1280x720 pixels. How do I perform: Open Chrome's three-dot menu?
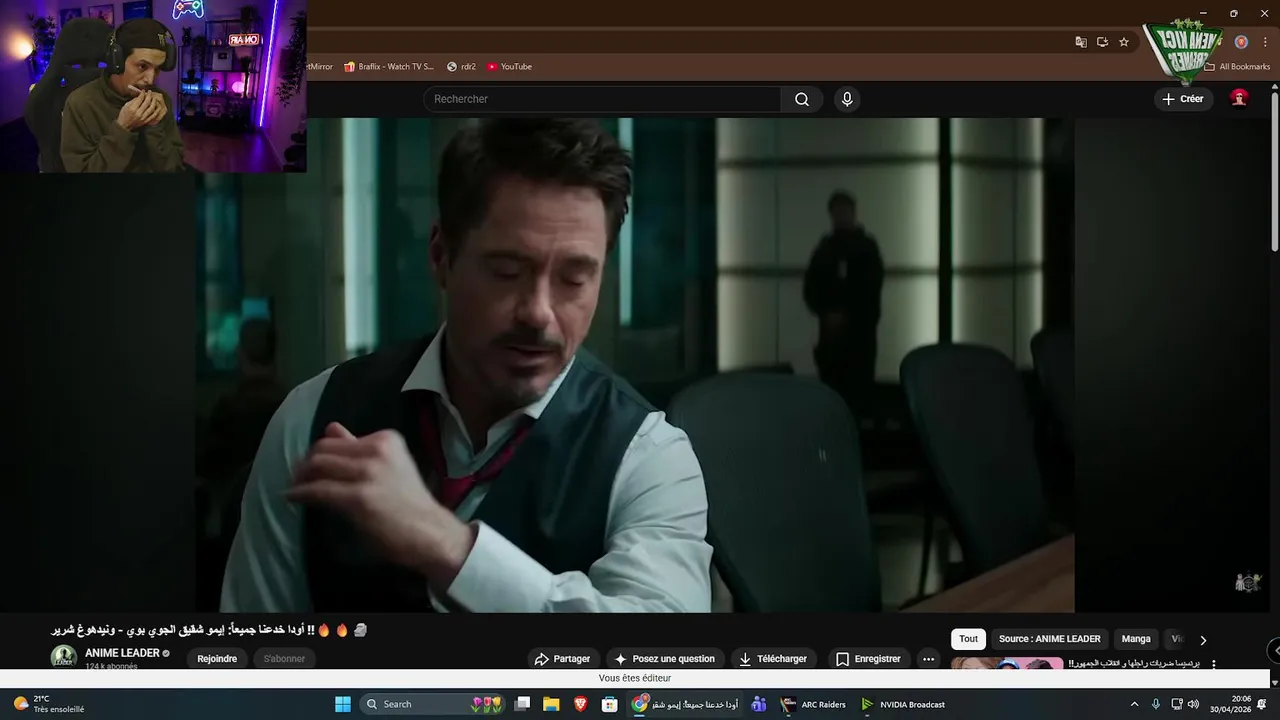coord(1265,42)
